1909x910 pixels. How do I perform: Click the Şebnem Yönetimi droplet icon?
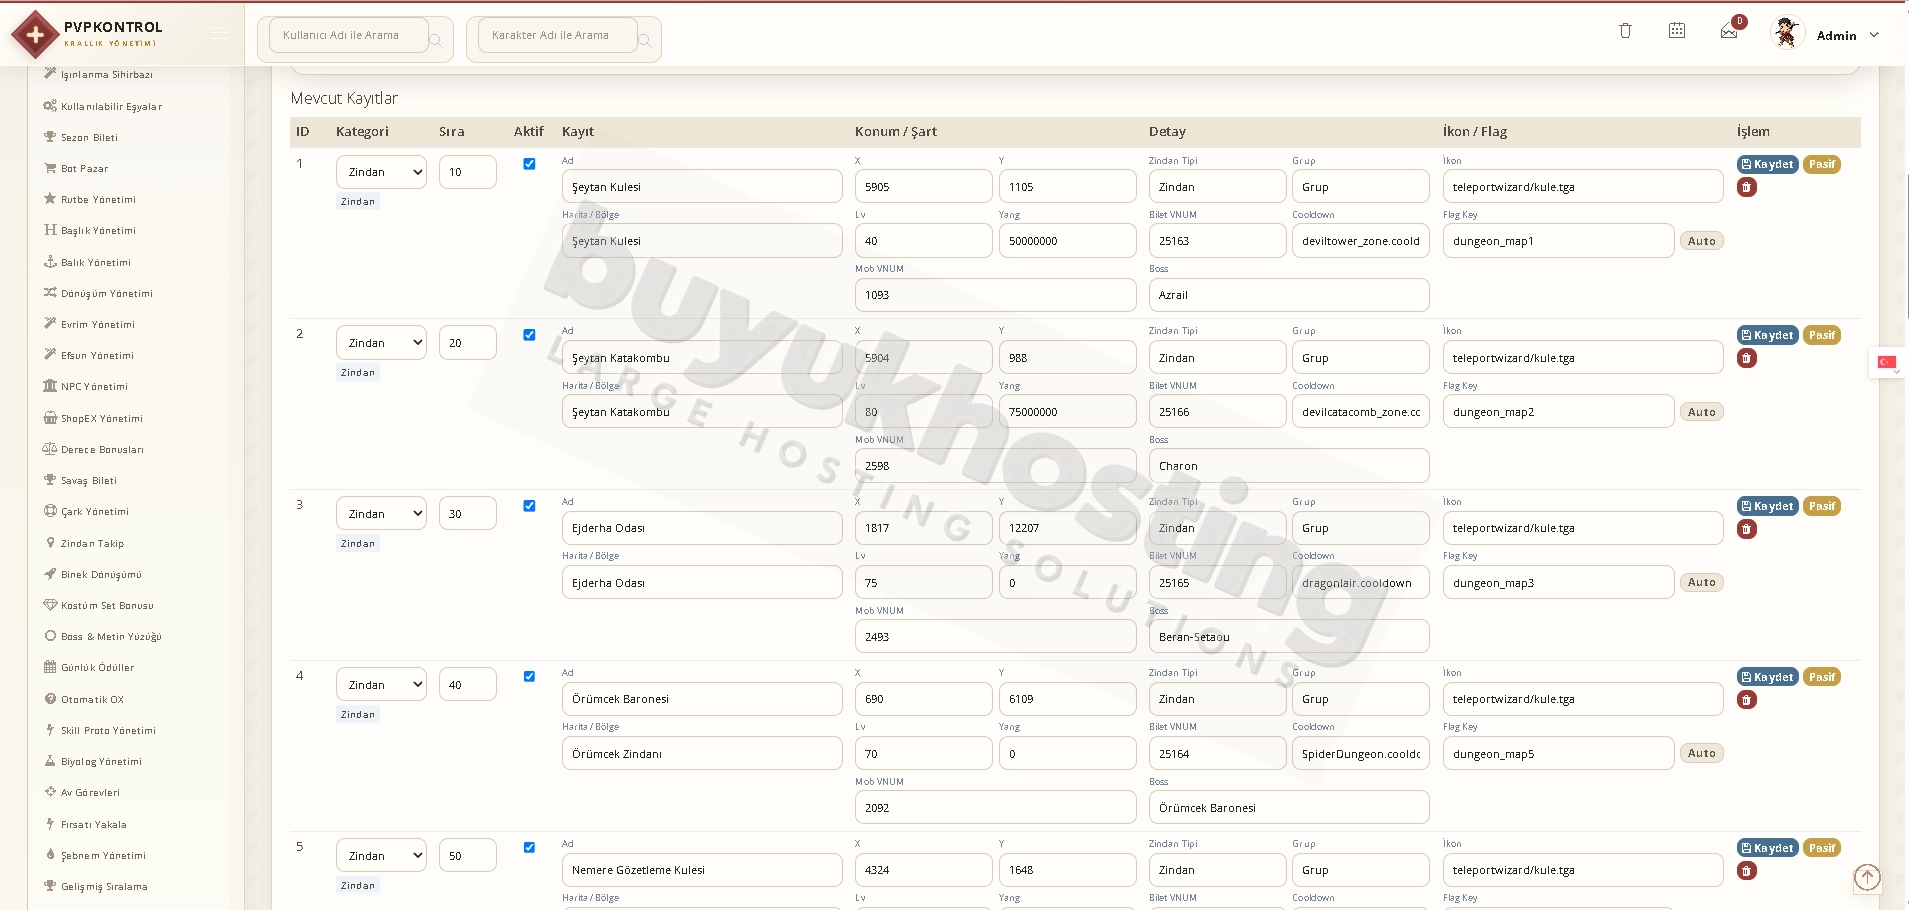50,855
